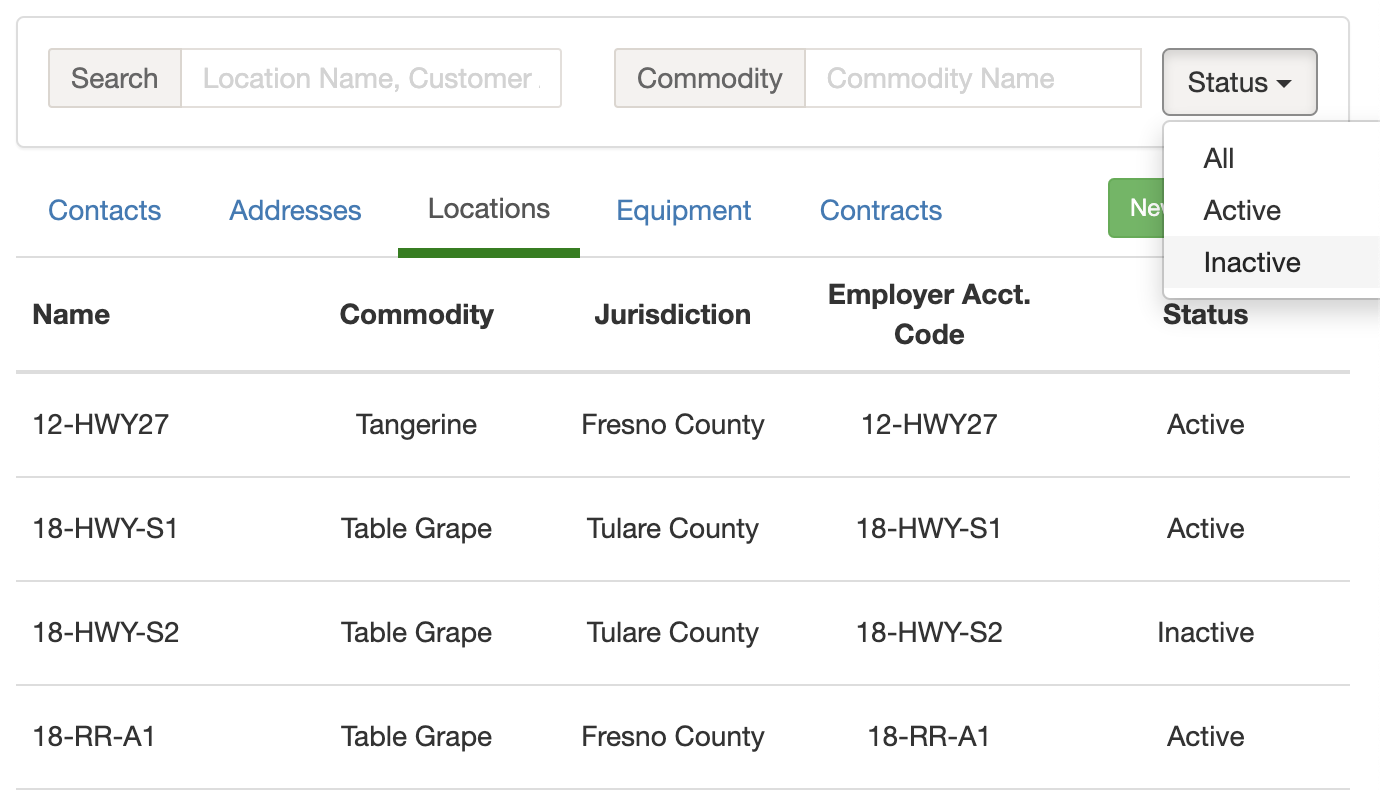This screenshot has height=790, width=1380.
Task: Open the 18-RR-A1 location entry
Action: point(94,736)
